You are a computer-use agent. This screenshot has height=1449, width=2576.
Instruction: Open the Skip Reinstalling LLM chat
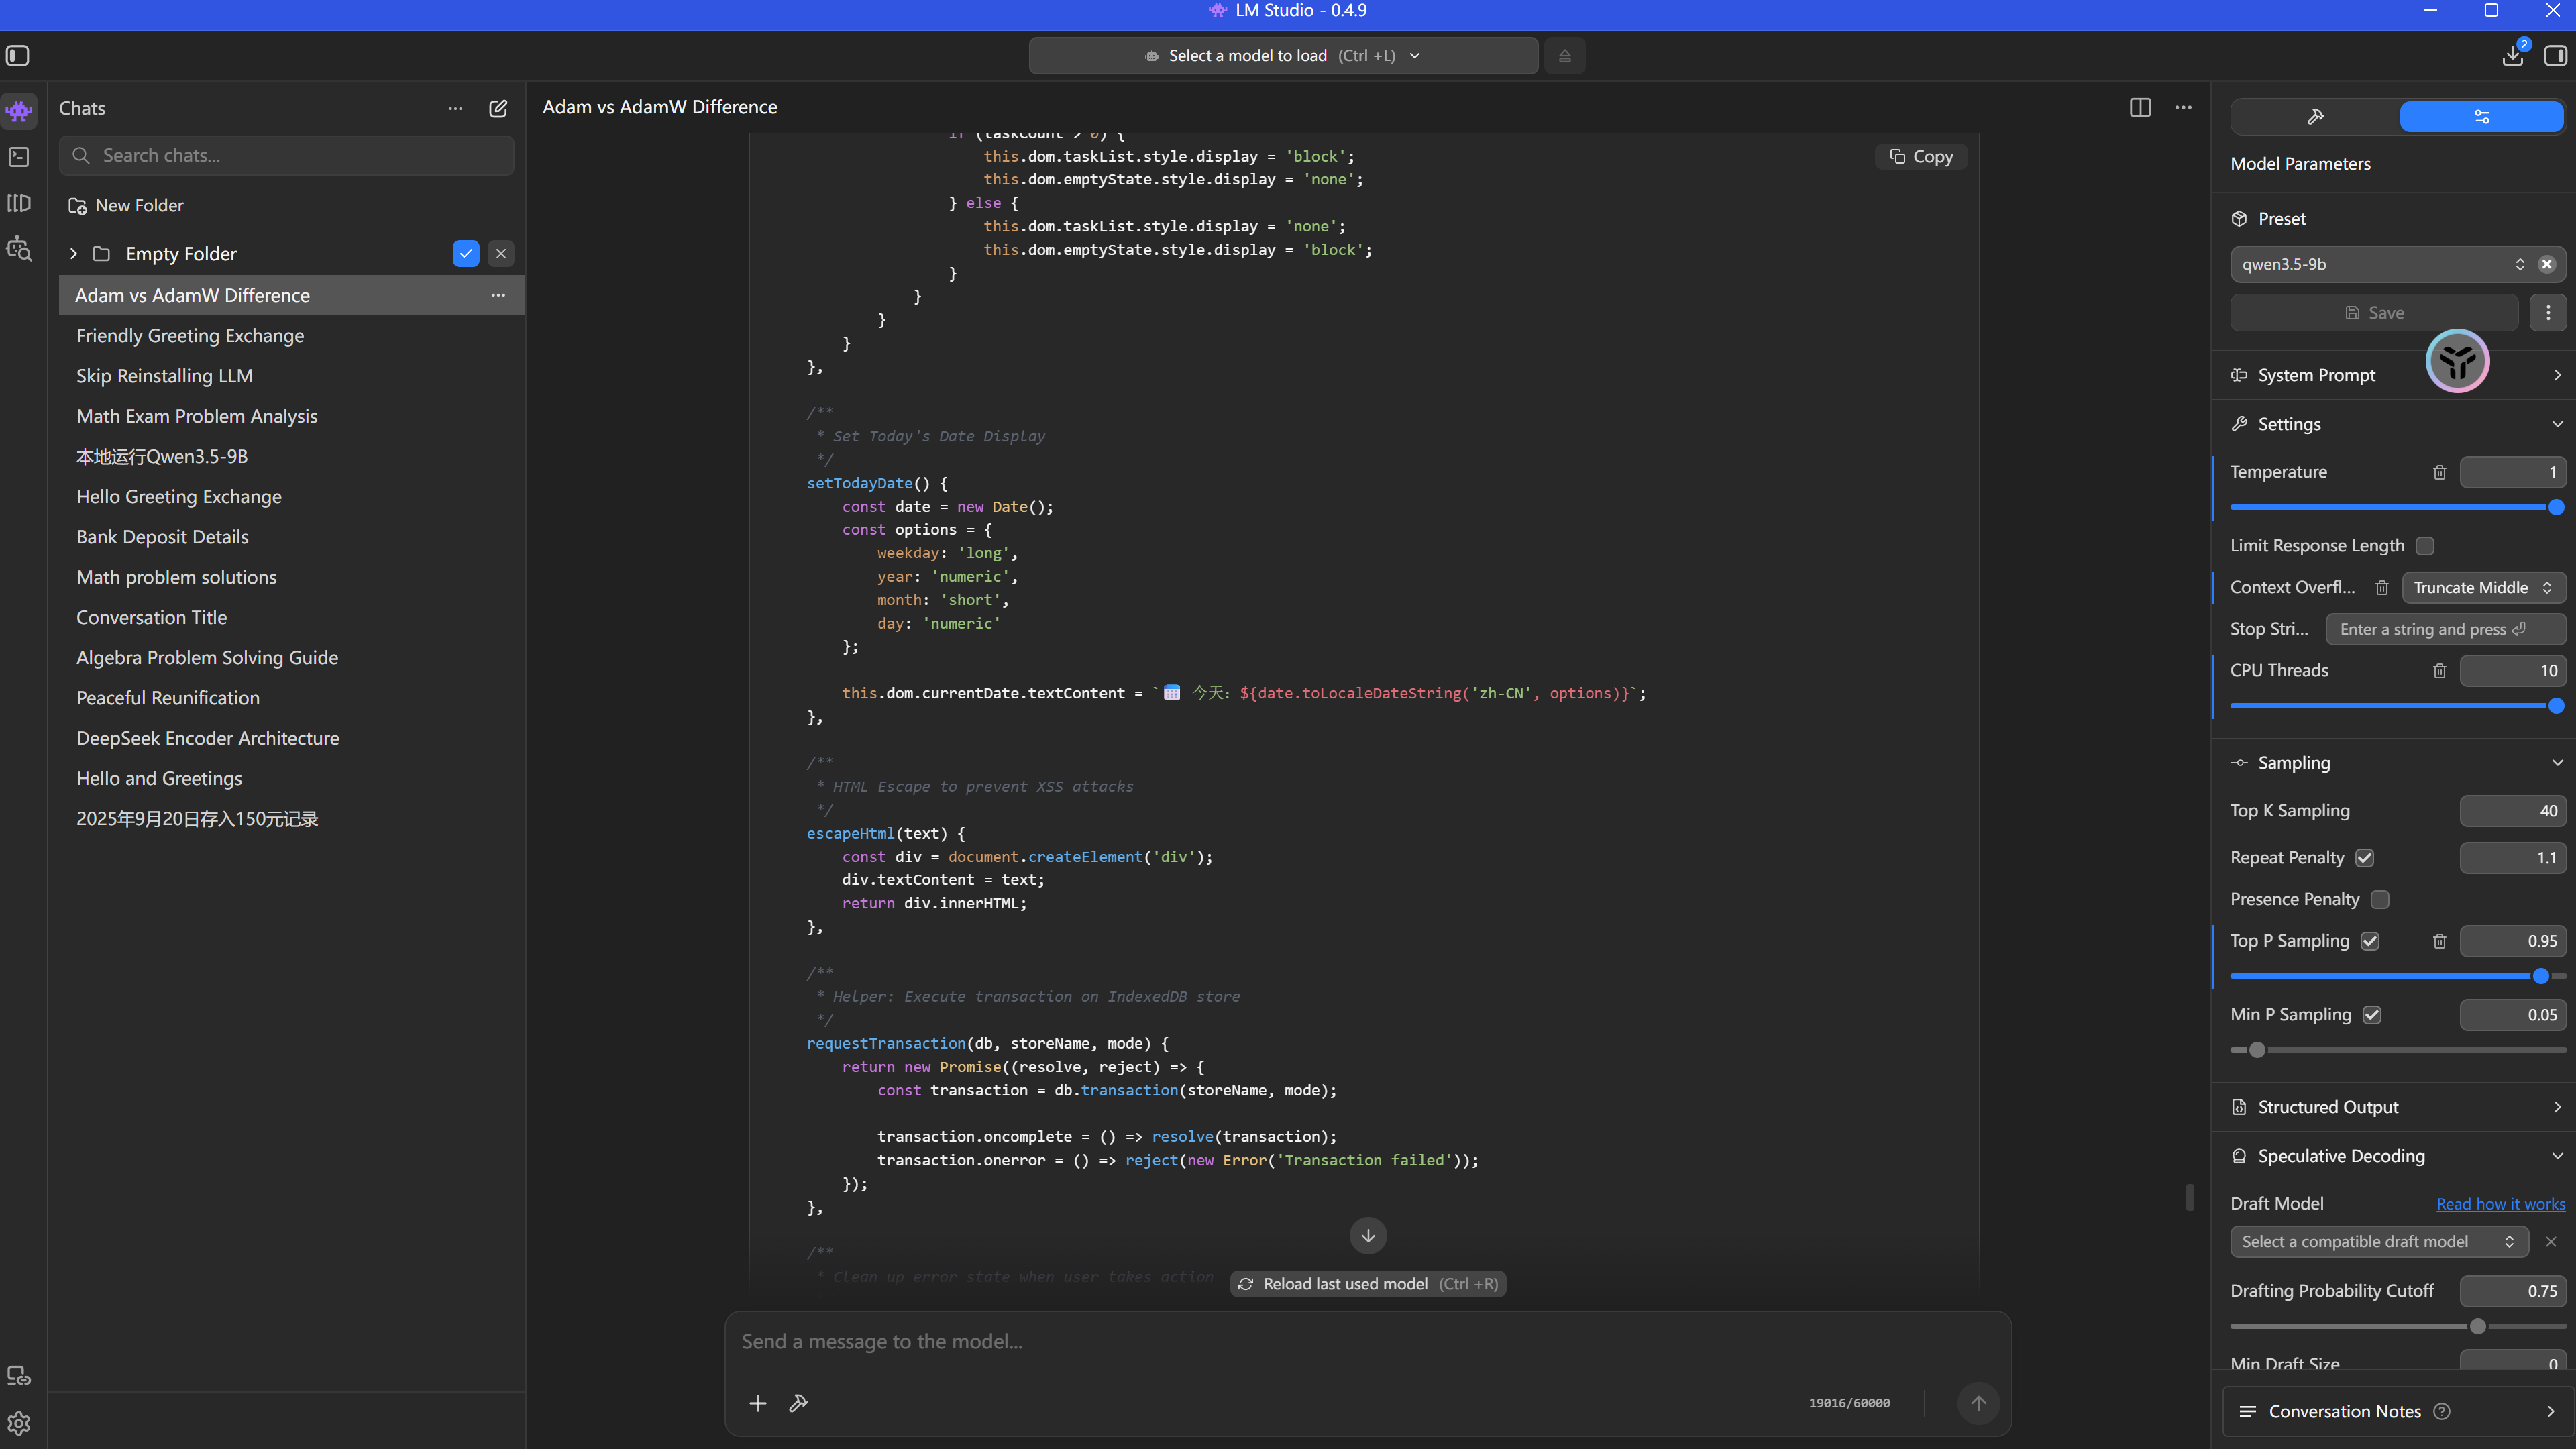point(291,376)
